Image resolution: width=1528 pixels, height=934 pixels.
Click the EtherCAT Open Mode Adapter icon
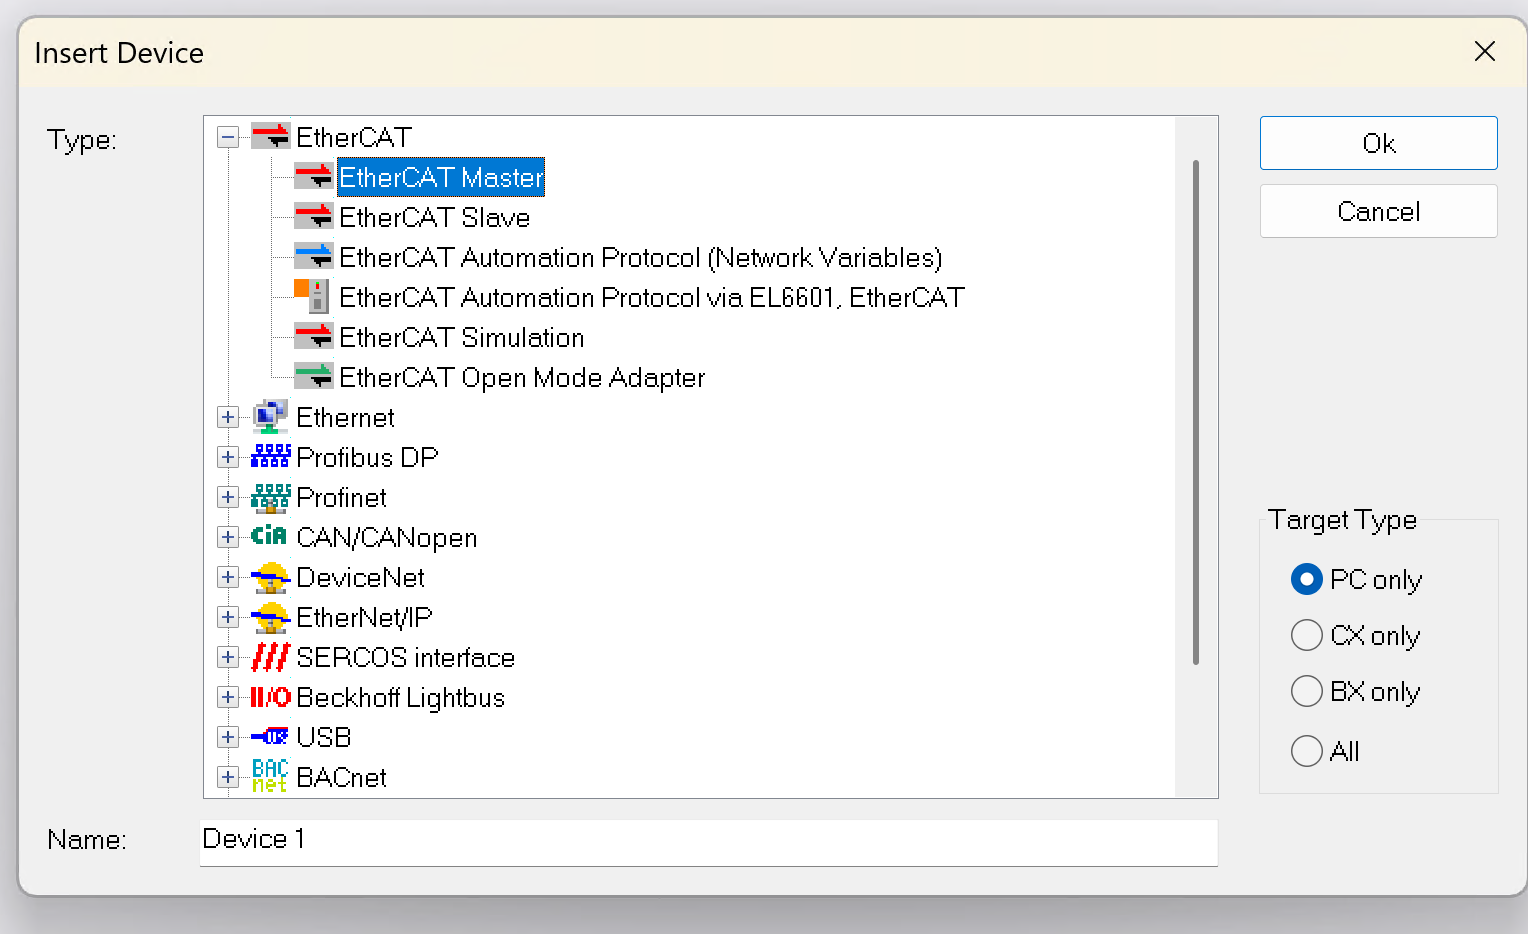[313, 377]
